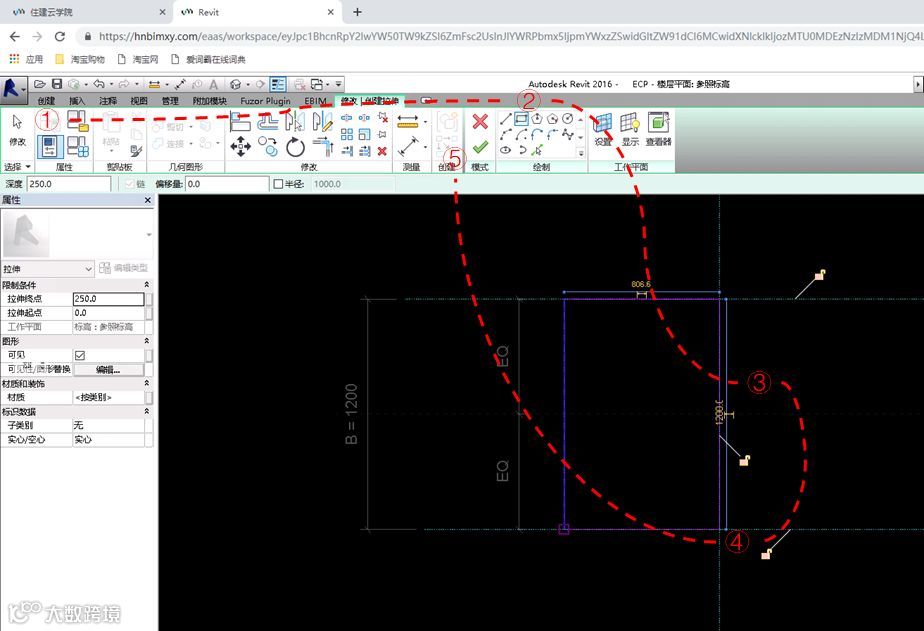Image resolution: width=924 pixels, height=631 pixels.
Task: Open the Undo history dropdown arrow
Action: point(111,84)
